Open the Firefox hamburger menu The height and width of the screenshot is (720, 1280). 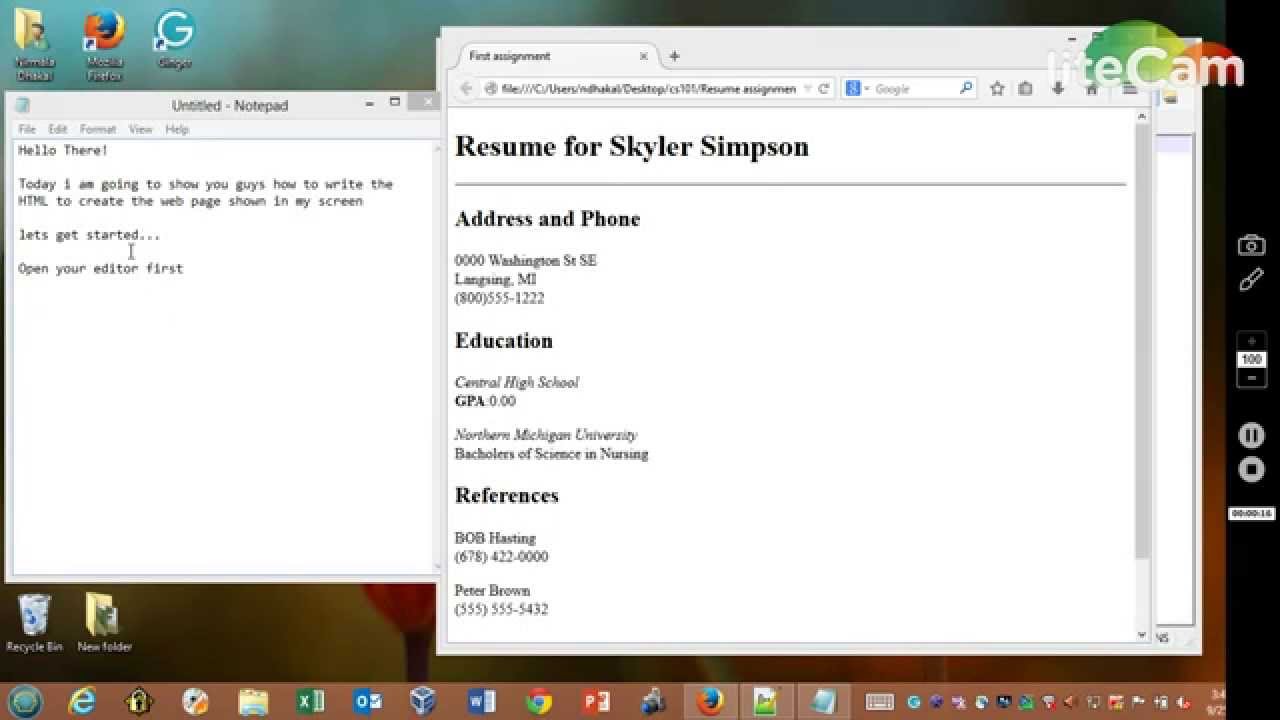pyautogui.click(x=1130, y=89)
